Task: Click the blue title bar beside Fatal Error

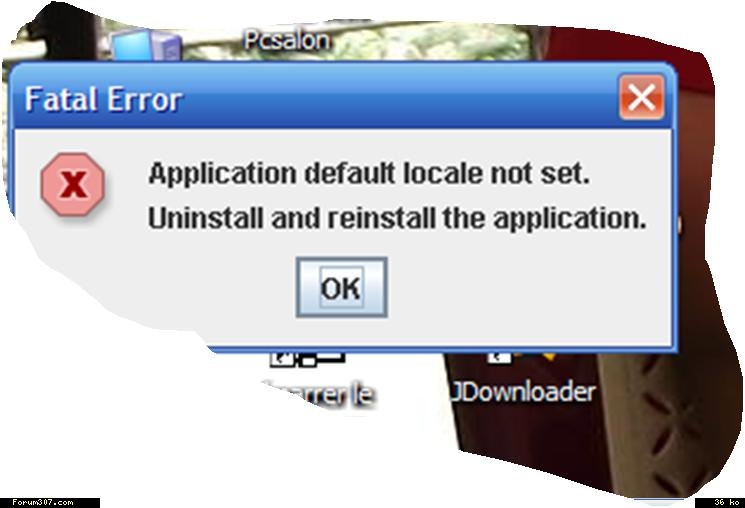Action: (399, 99)
